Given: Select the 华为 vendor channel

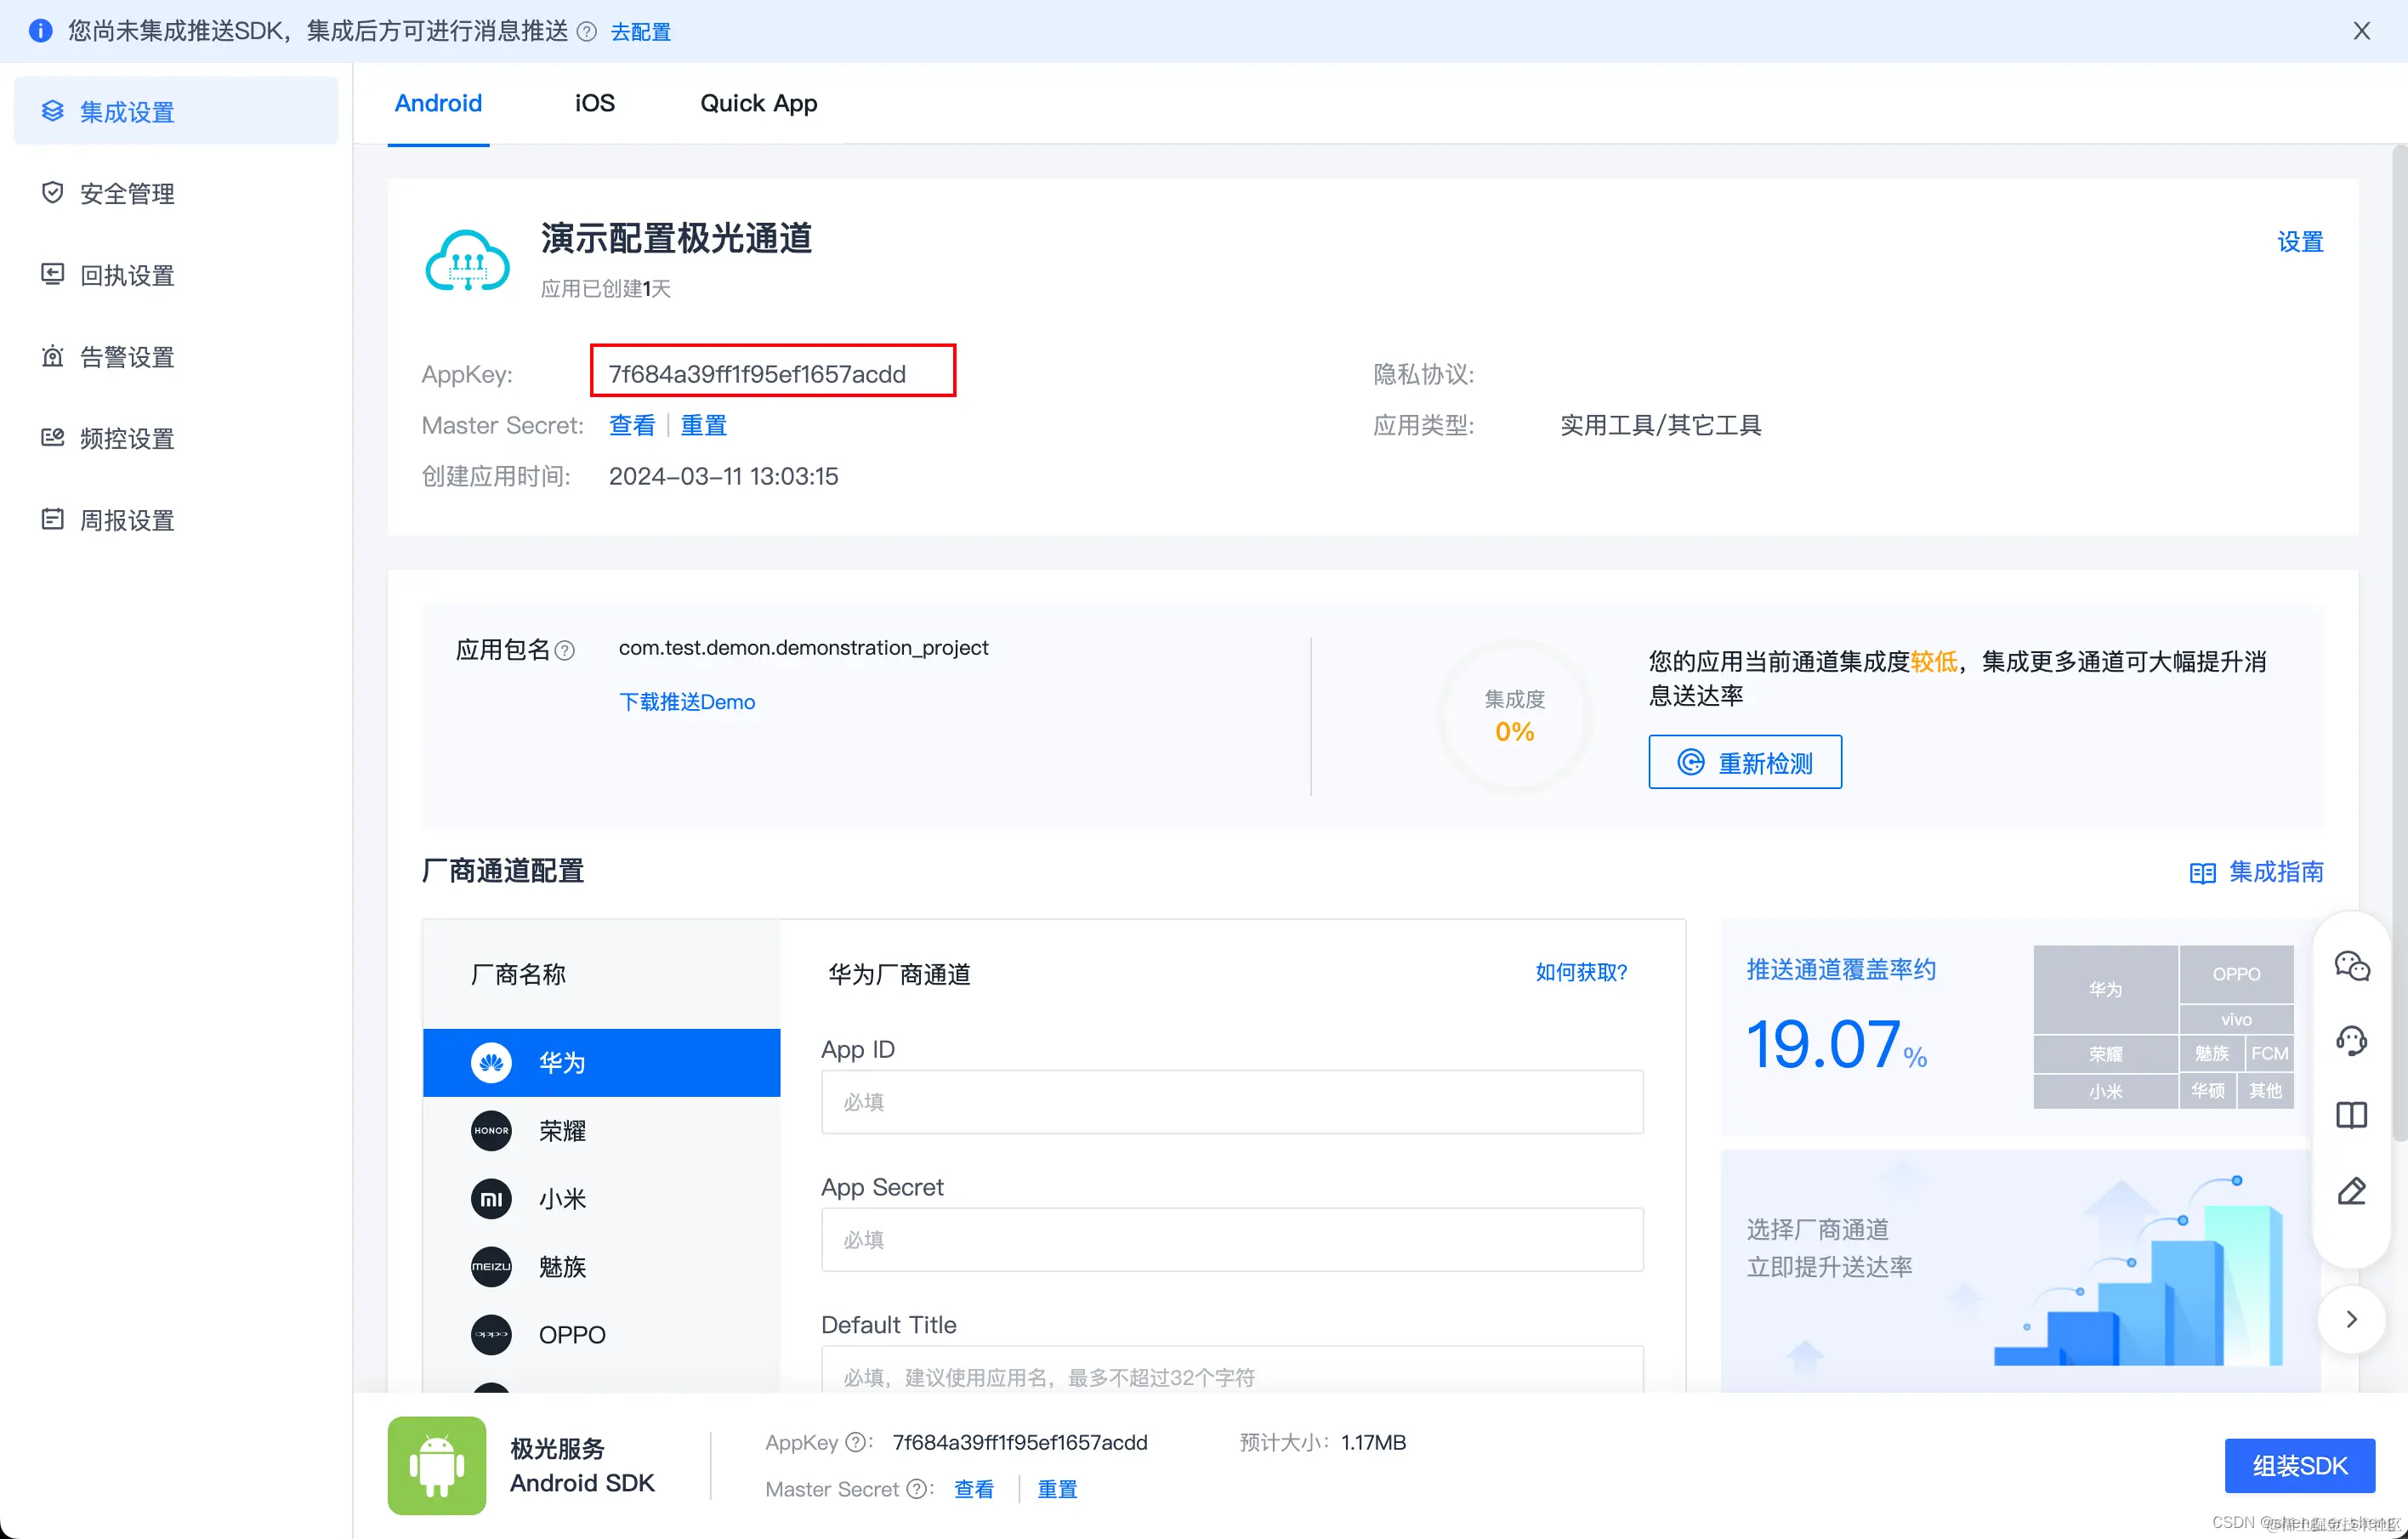Looking at the screenshot, I should pyautogui.click(x=602, y=1062).
